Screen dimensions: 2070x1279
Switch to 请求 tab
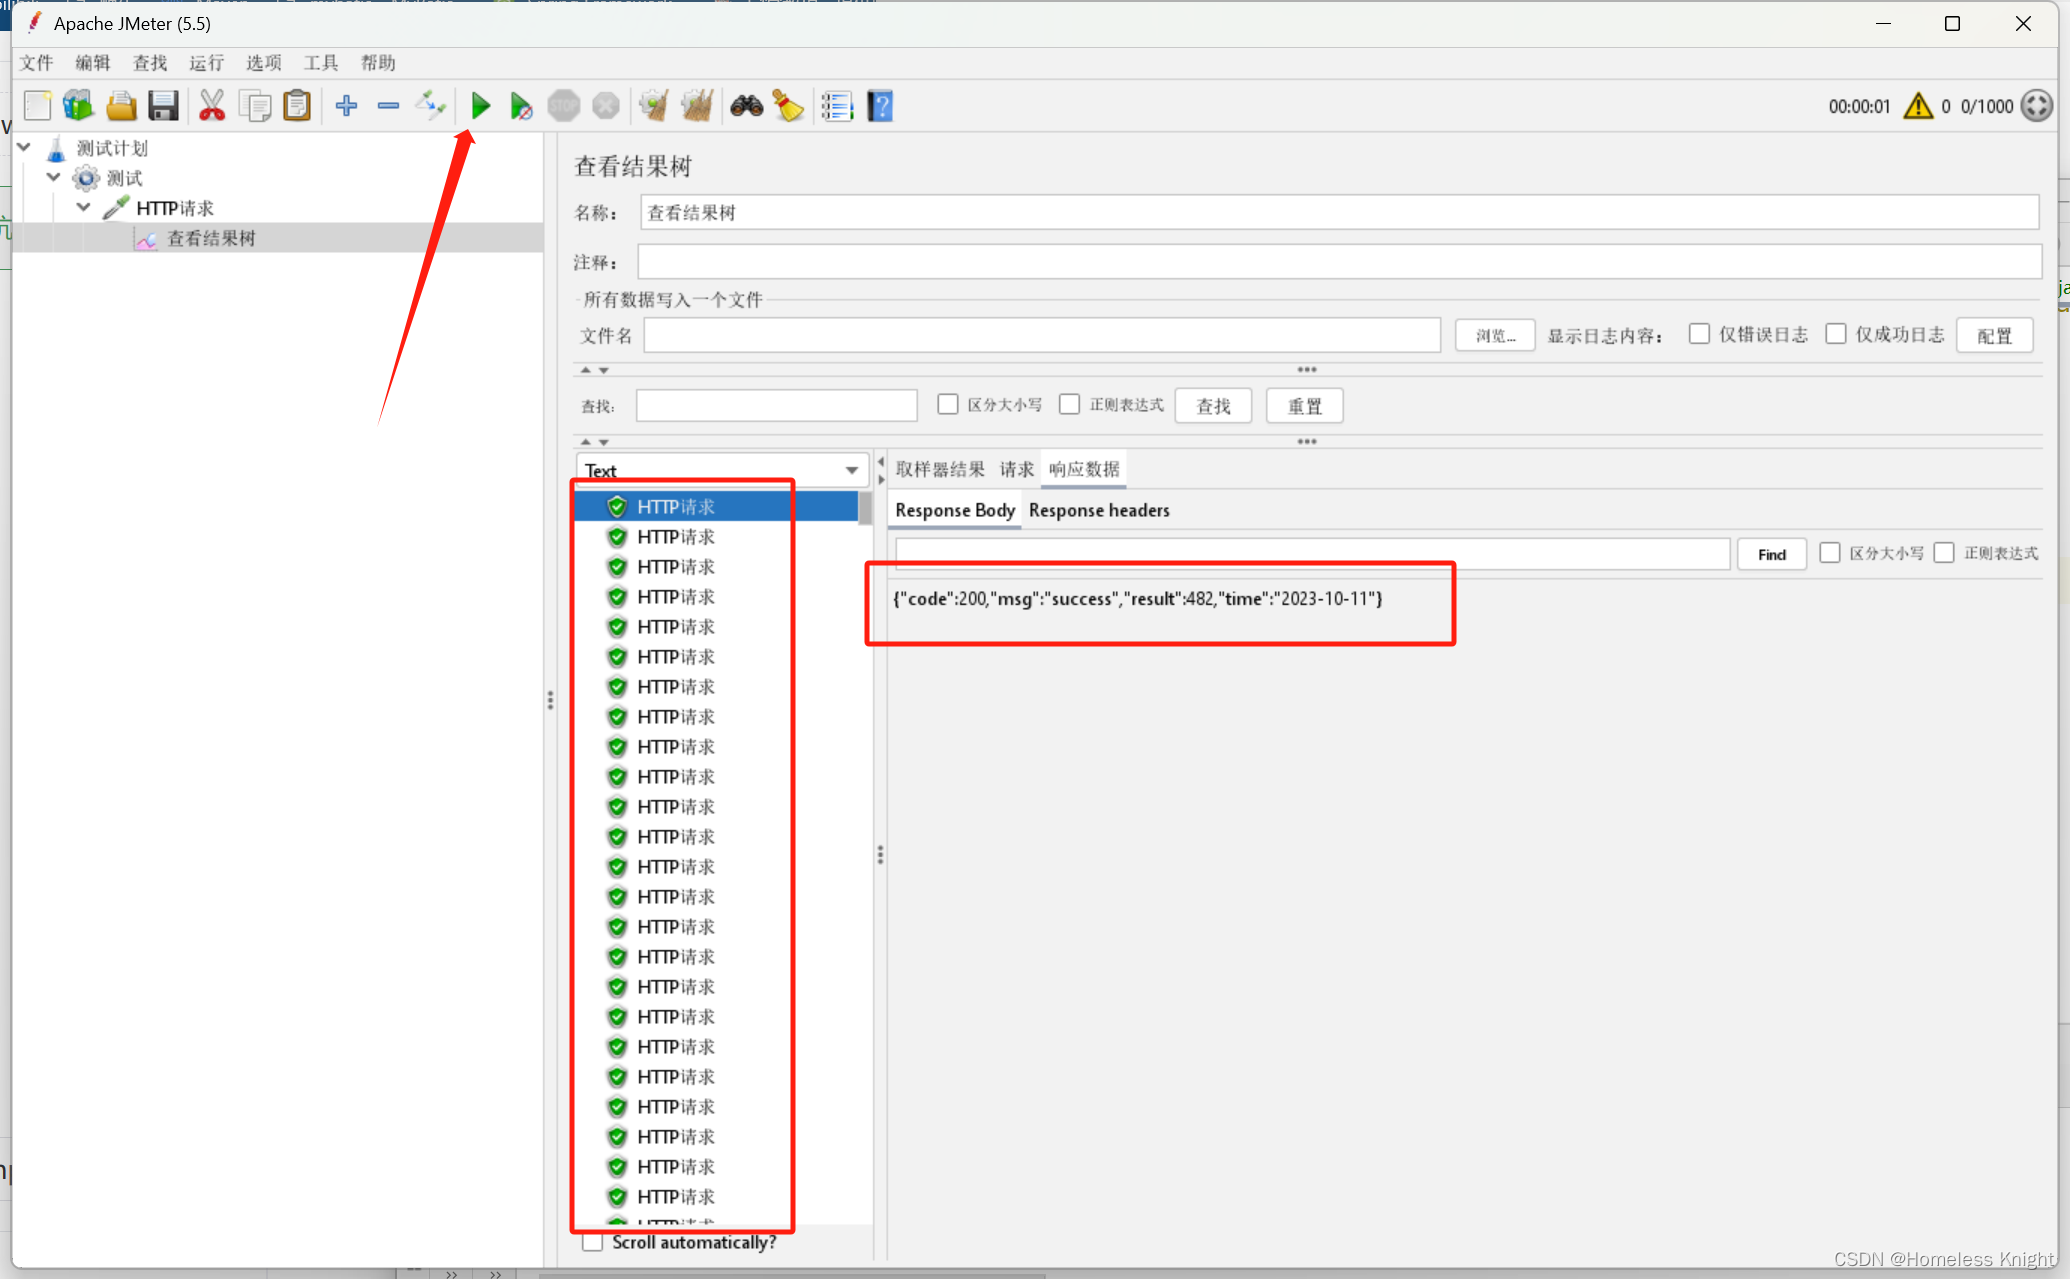(1017, 469)
